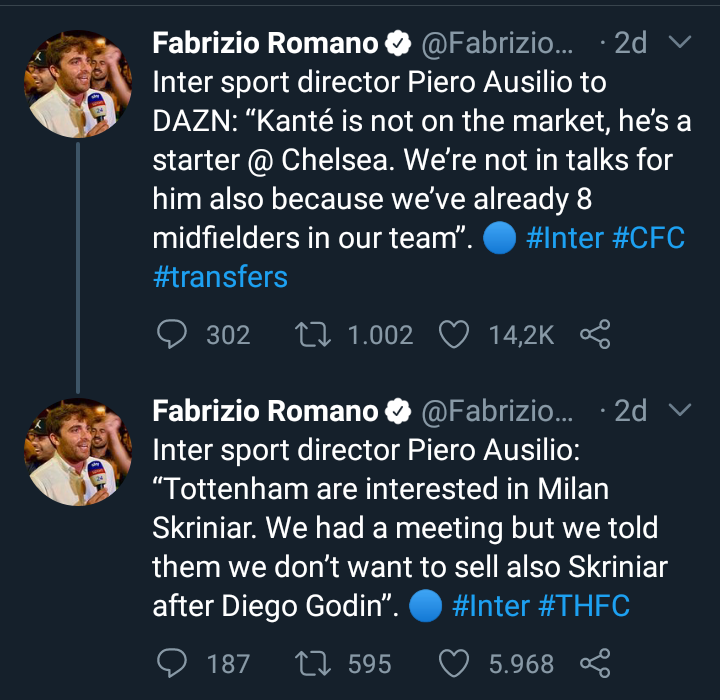Open the #CFC hashtag link
Screen dimensions: 720x700
click(x=645, y=239)
